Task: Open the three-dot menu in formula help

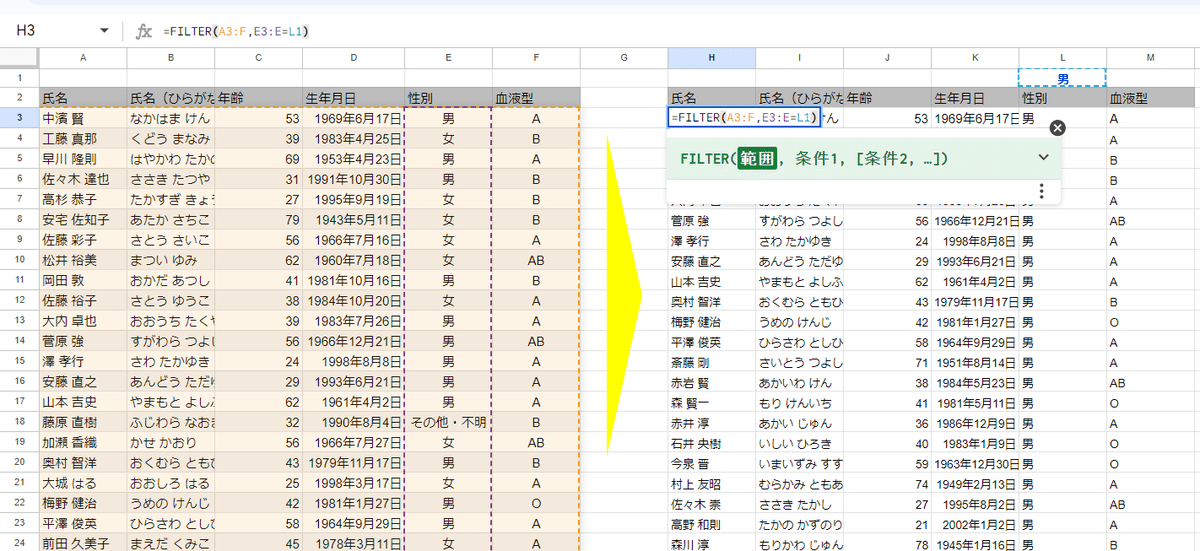Action: coord(1041,191)
